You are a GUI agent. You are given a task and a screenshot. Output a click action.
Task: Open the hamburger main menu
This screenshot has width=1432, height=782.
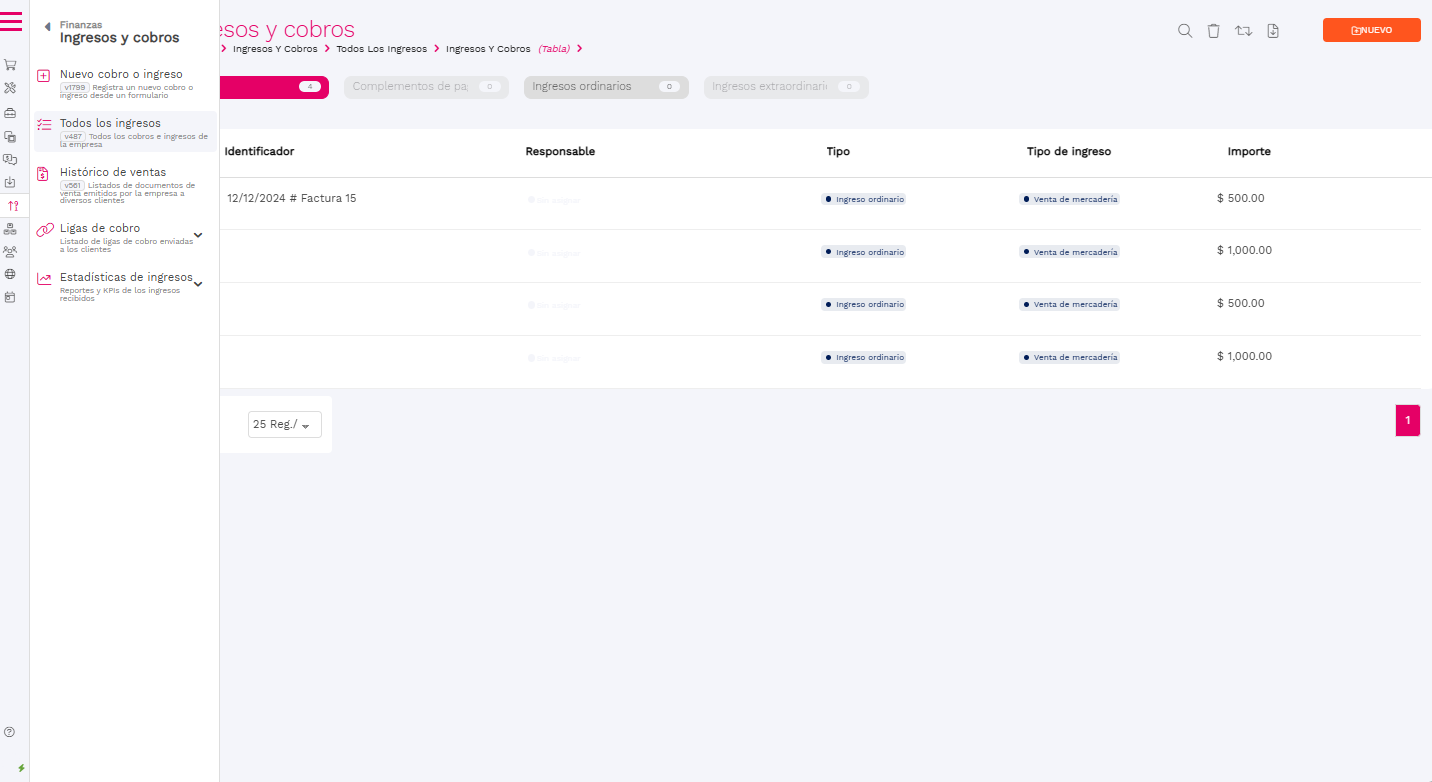click(11, 20)
